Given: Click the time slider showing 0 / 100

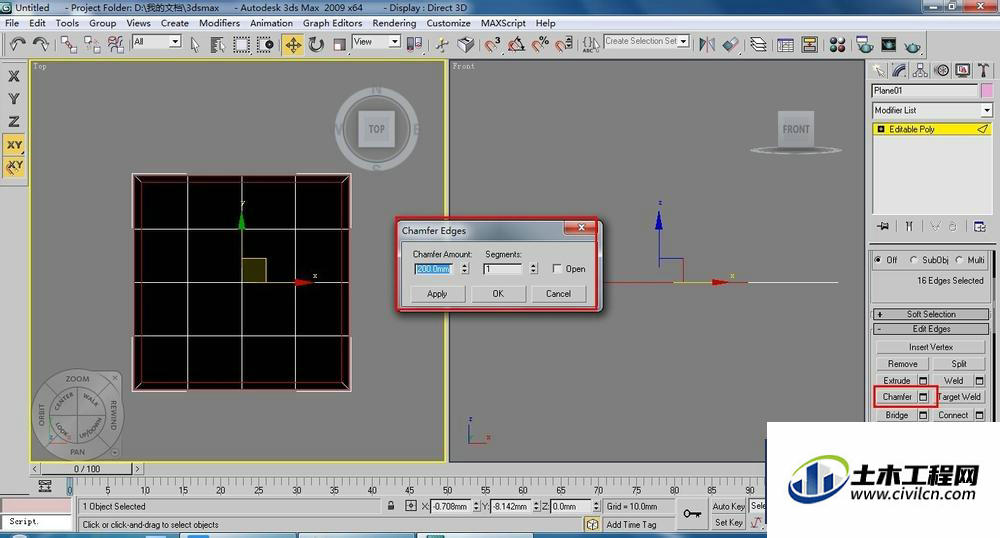Looking at the screenshot, I should pyautogui.click(x=87, y=469).
